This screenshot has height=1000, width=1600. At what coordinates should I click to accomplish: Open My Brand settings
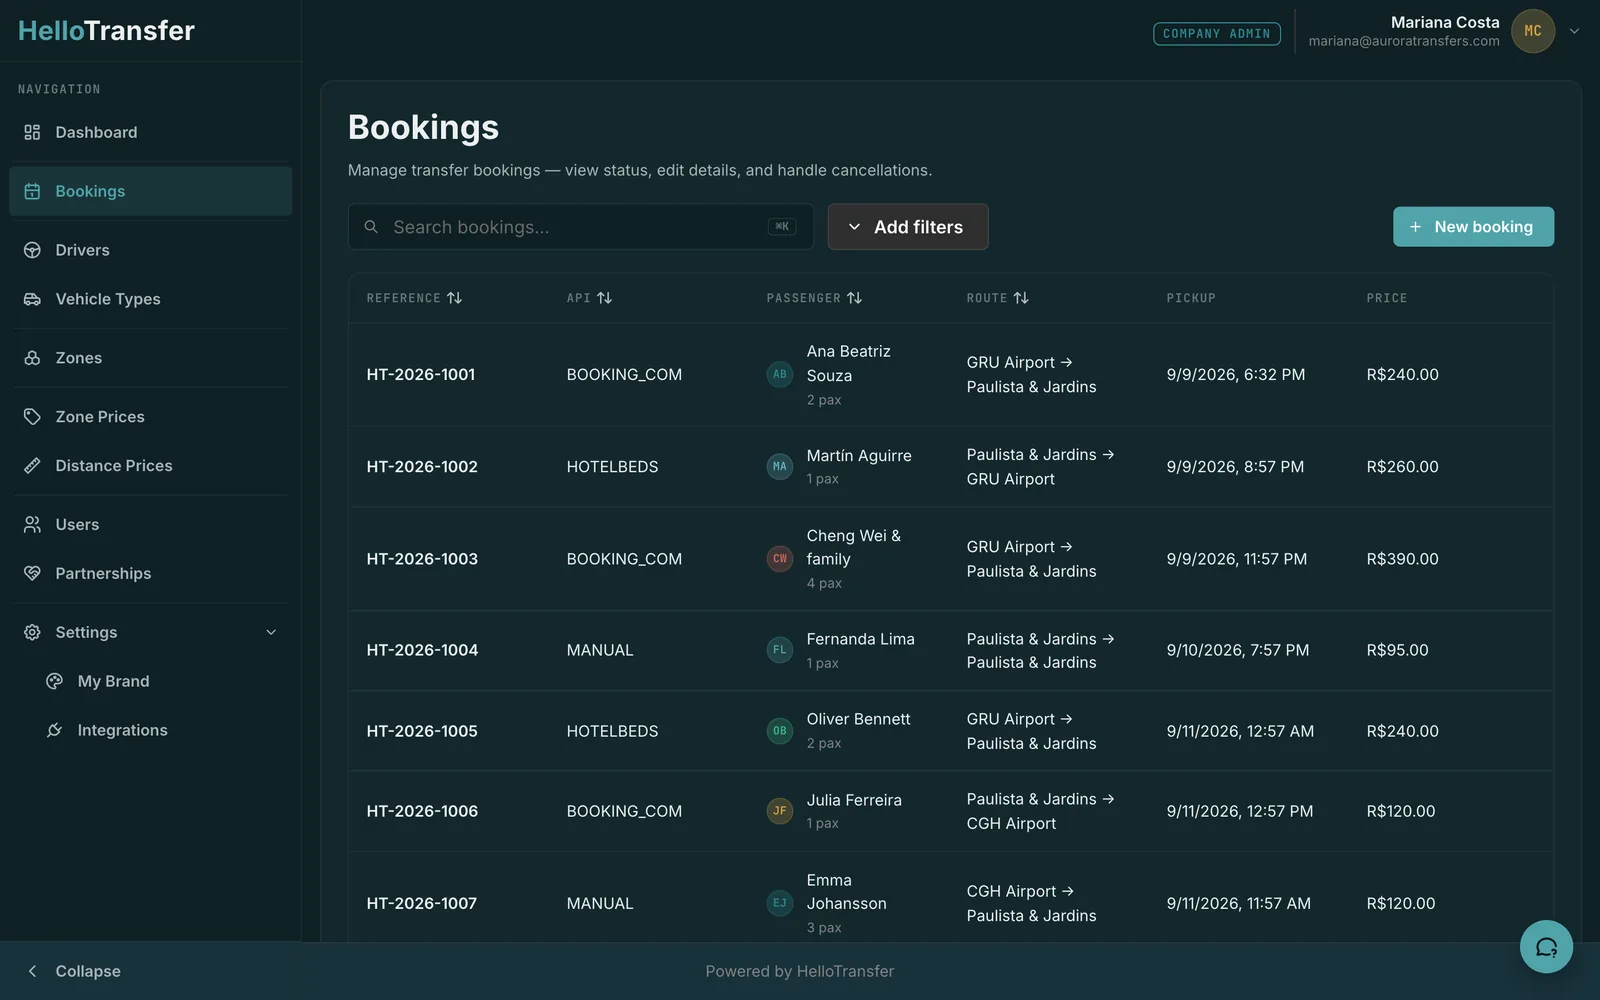pos(151,681)
